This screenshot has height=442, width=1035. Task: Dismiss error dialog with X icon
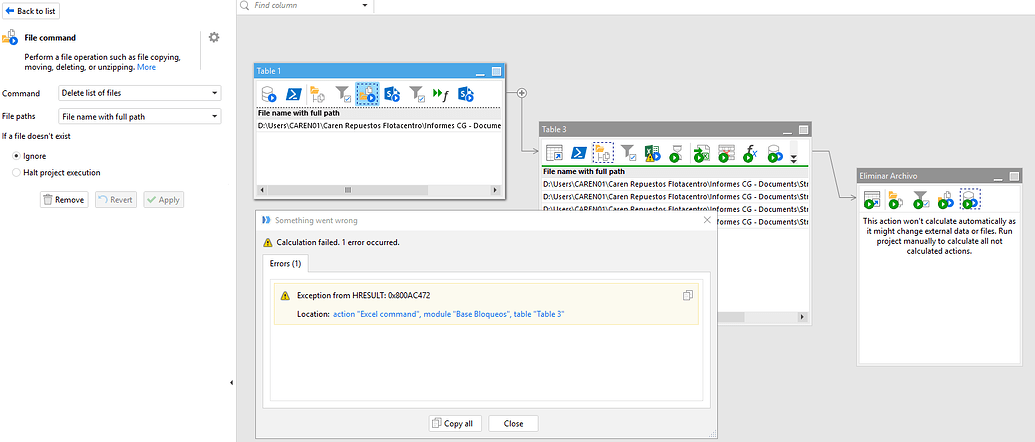pyautogui.click(x=707, y=220)
